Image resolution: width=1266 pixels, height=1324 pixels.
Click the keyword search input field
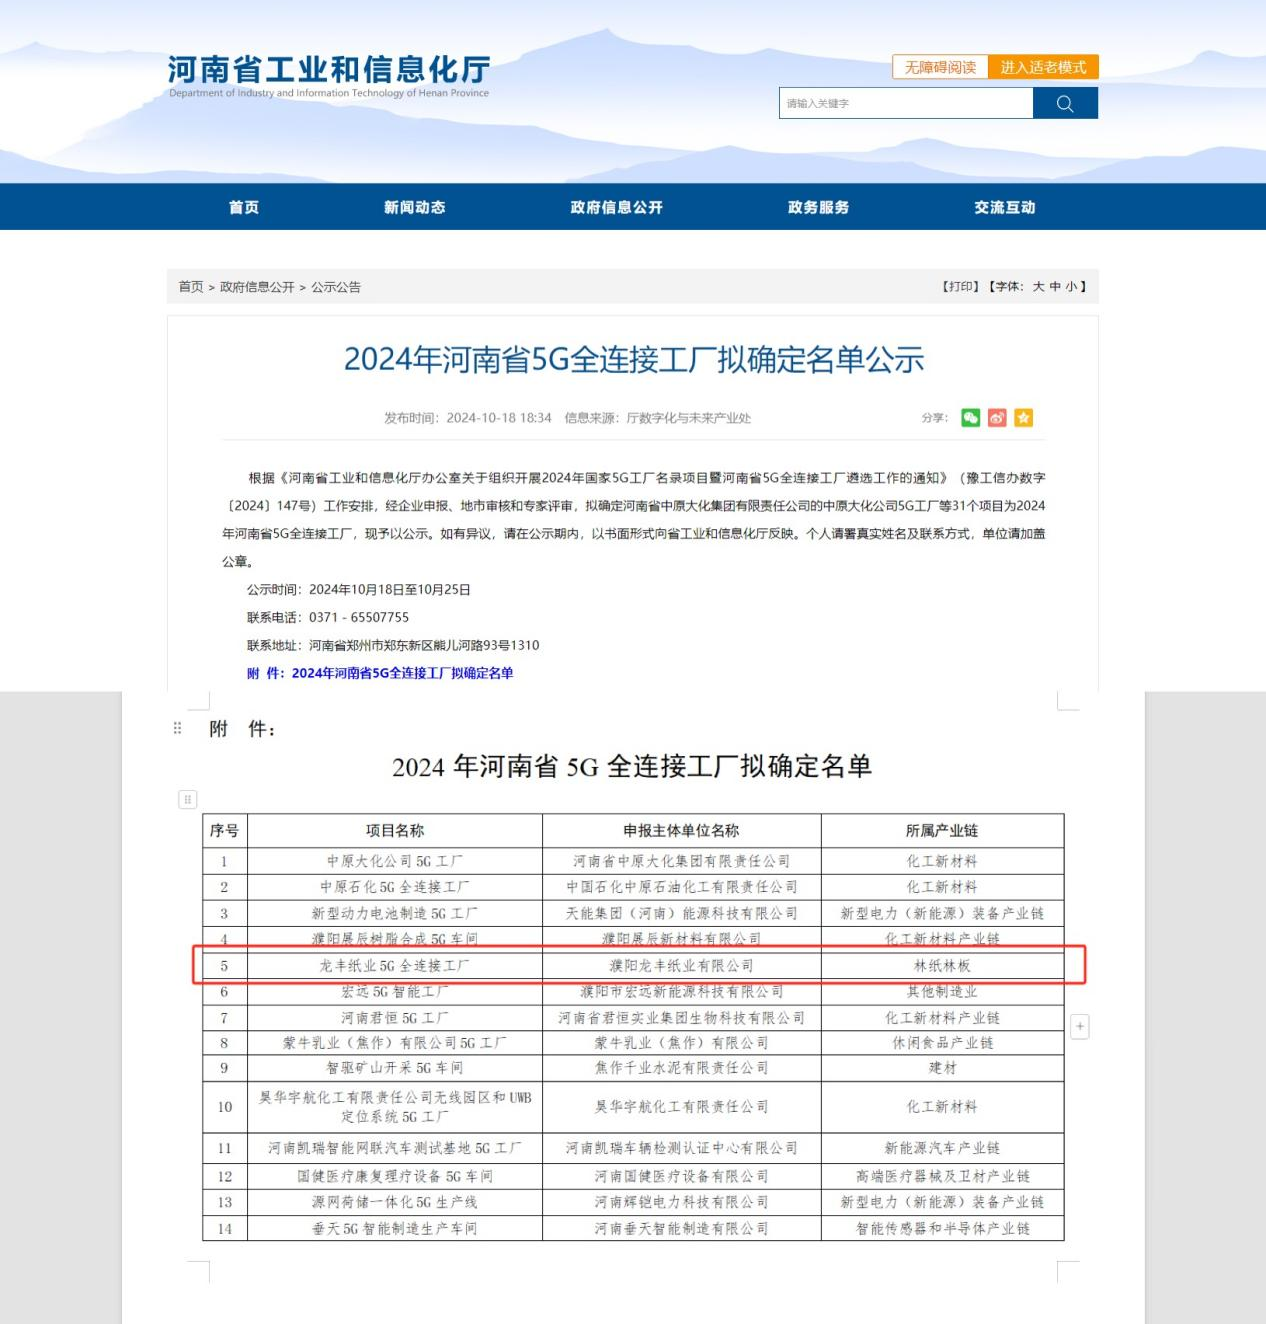click(905, 103)
